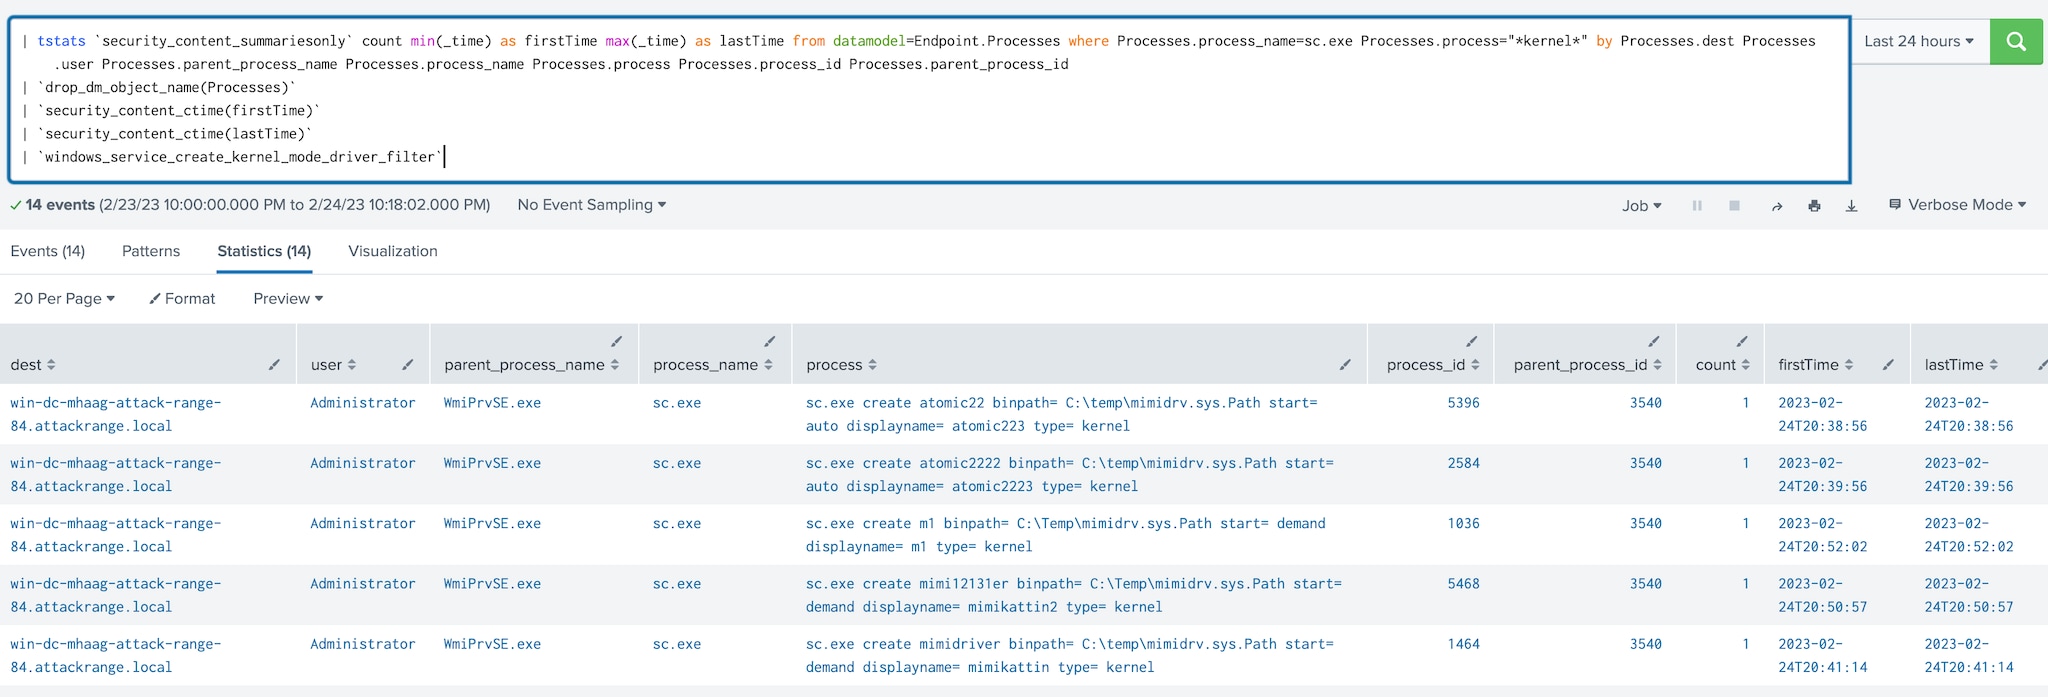Toggle sort on process_id column
Screen dimensions: 2048x697
click(x=1432, y=365)
